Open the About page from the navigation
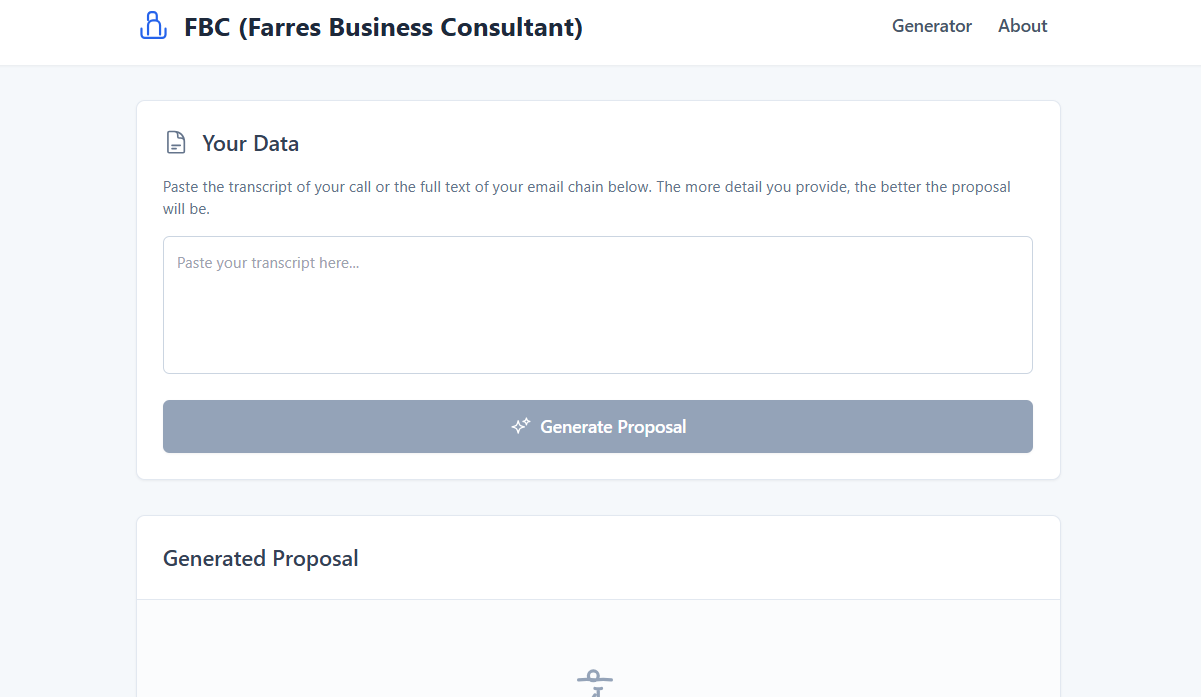 pos(1022,26)
